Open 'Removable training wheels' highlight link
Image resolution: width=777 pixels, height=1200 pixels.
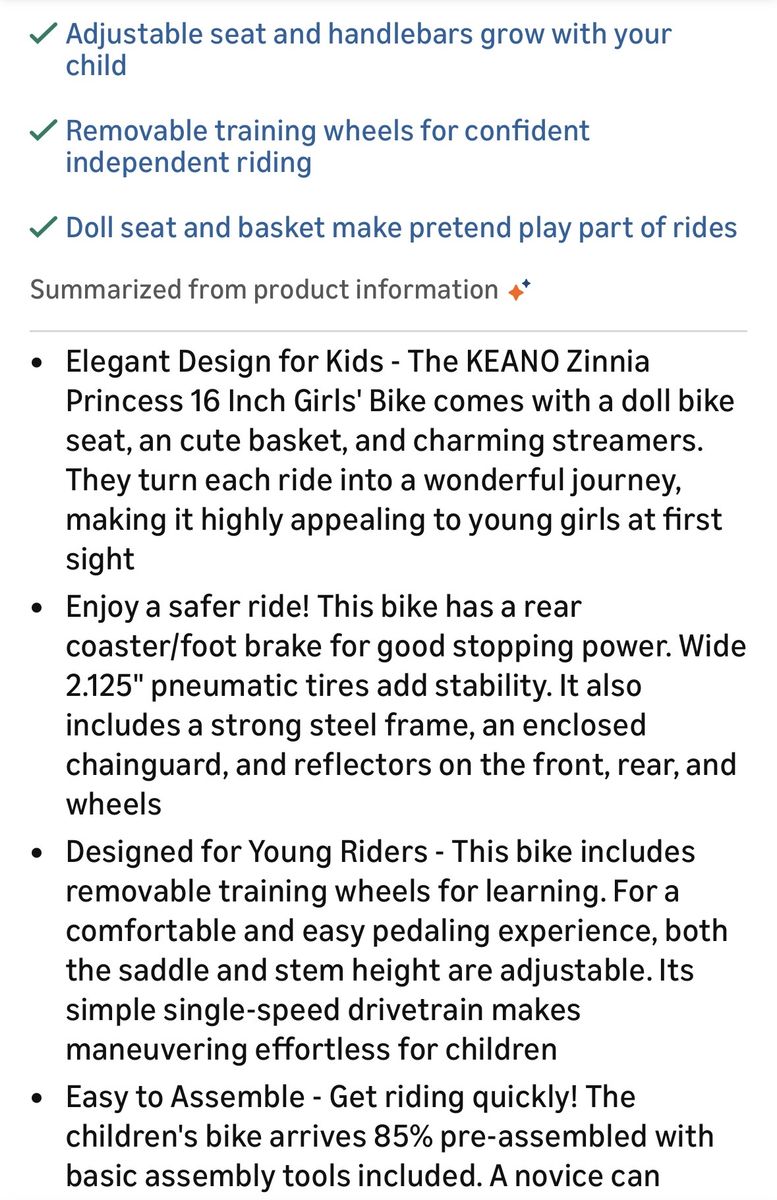click(328, 147)
